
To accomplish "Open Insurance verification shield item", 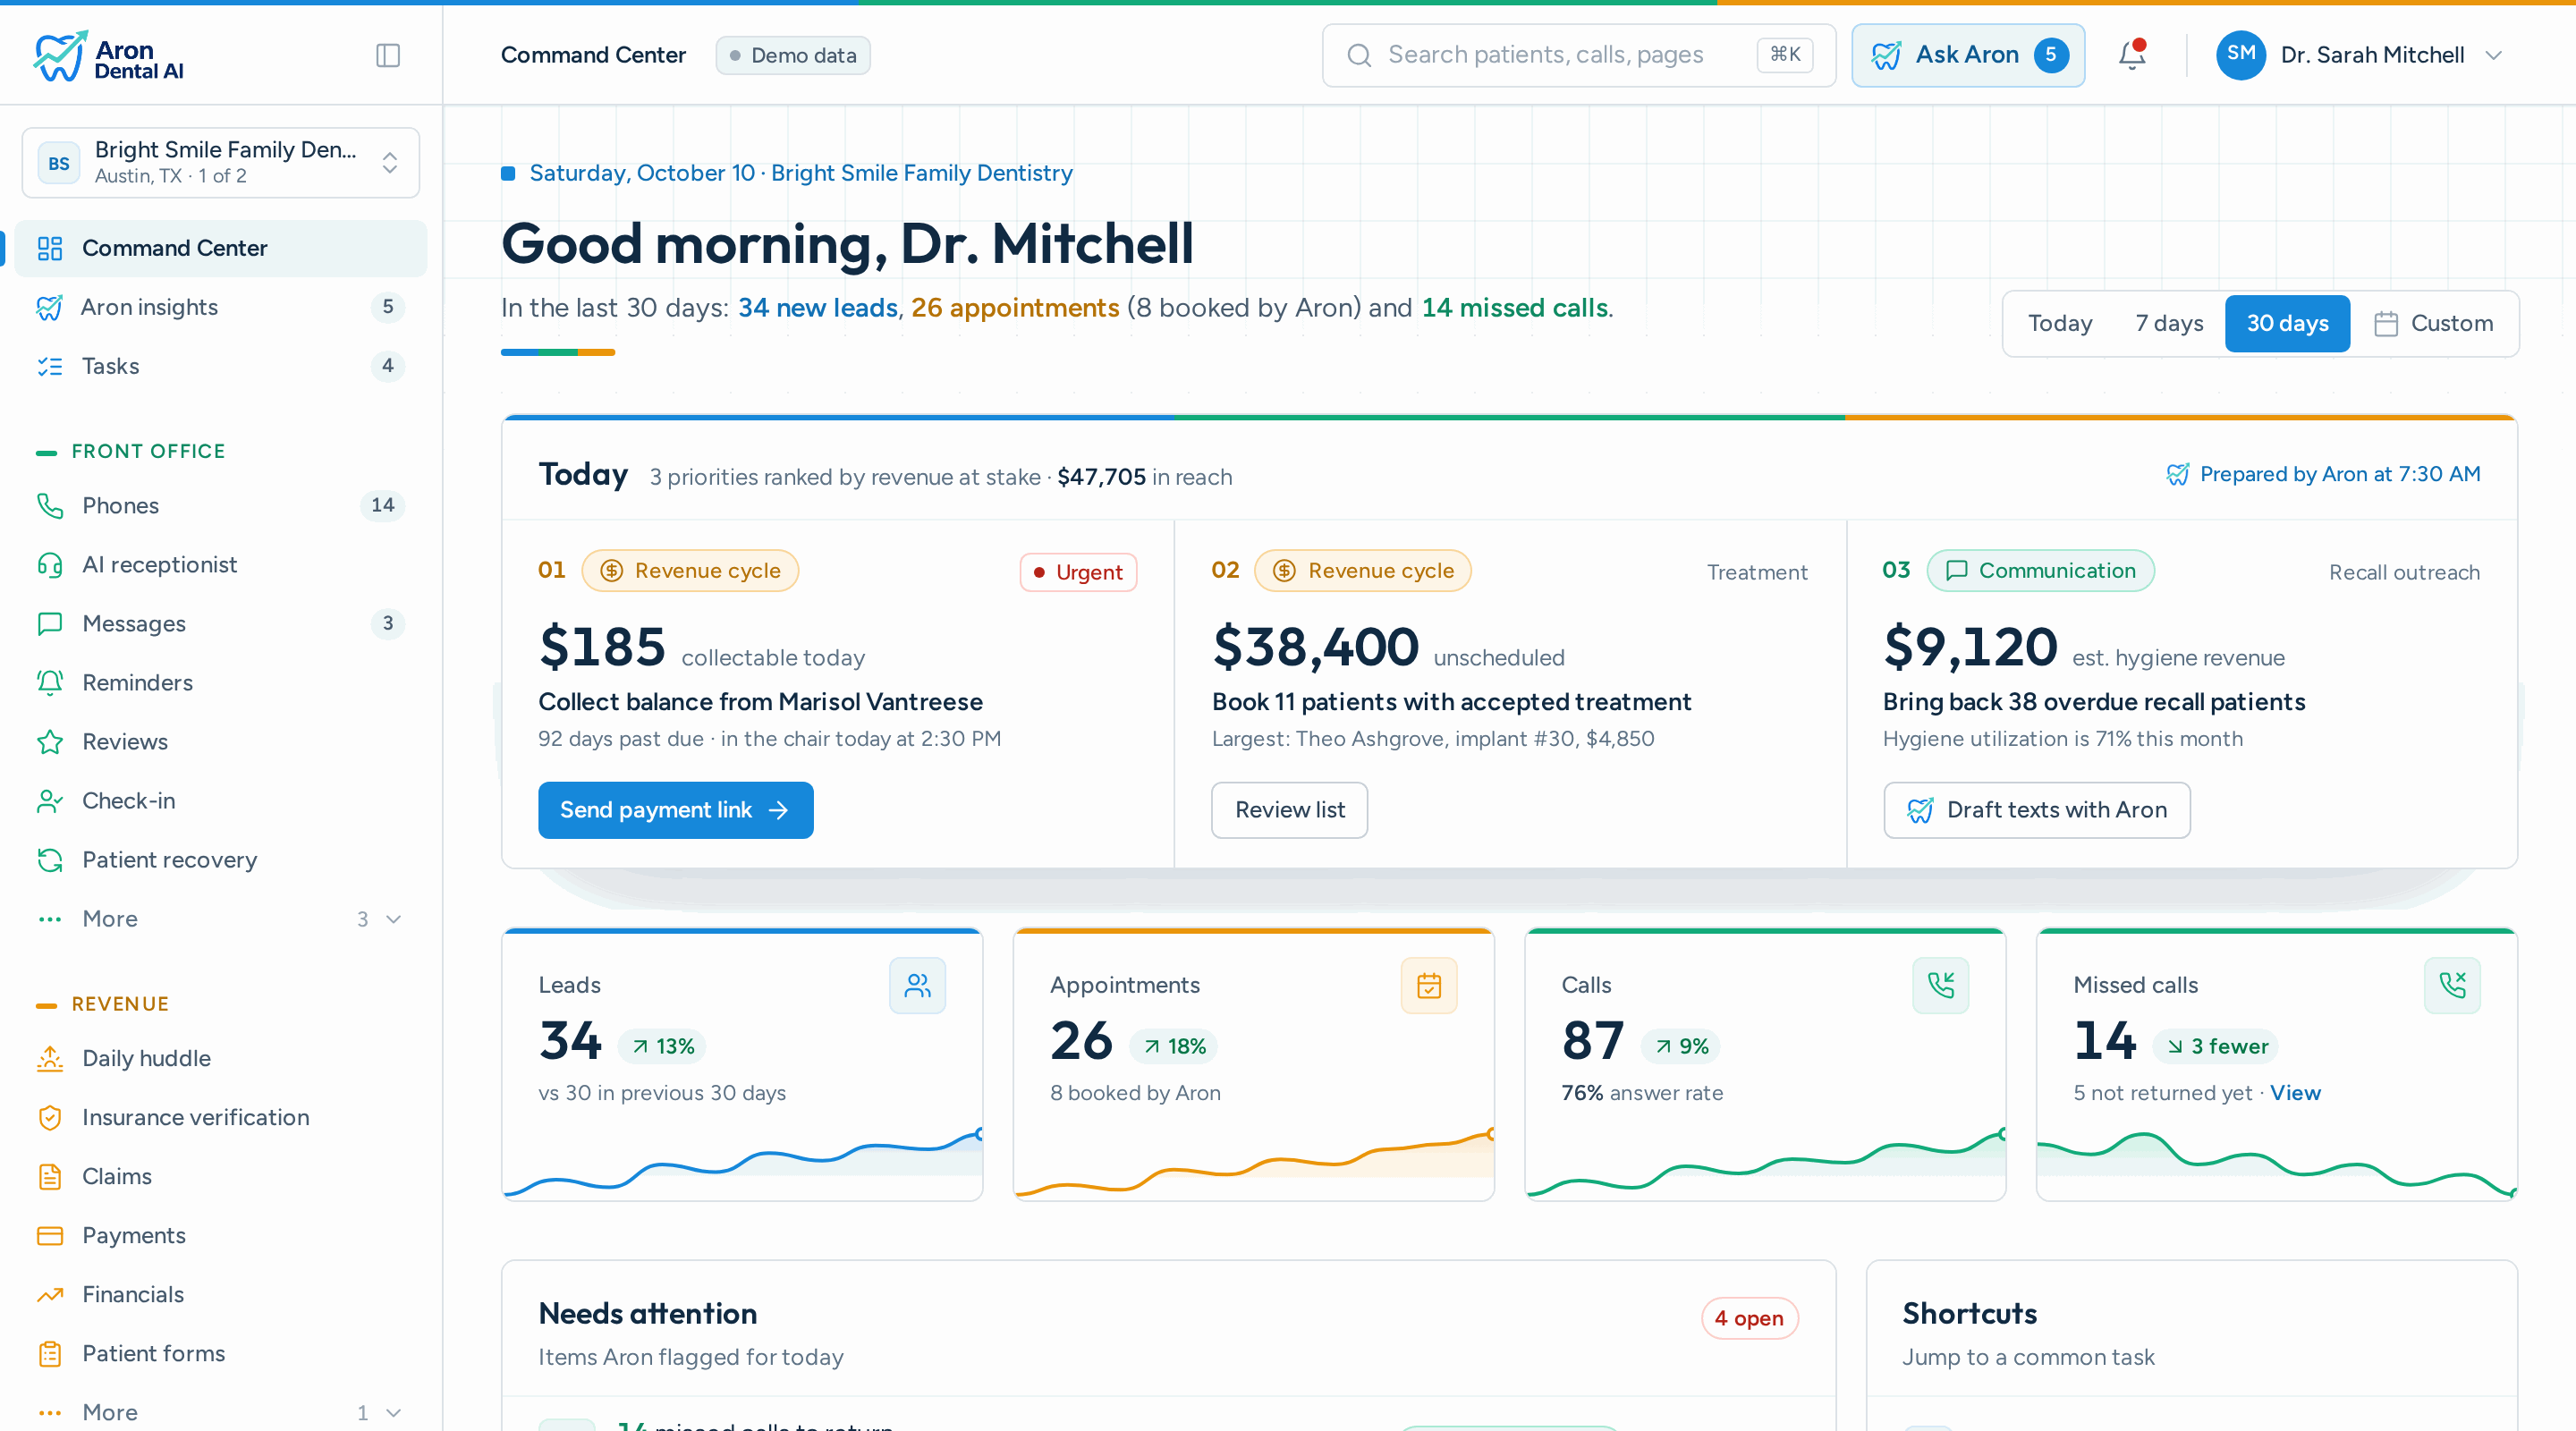I will [220, 1117].
